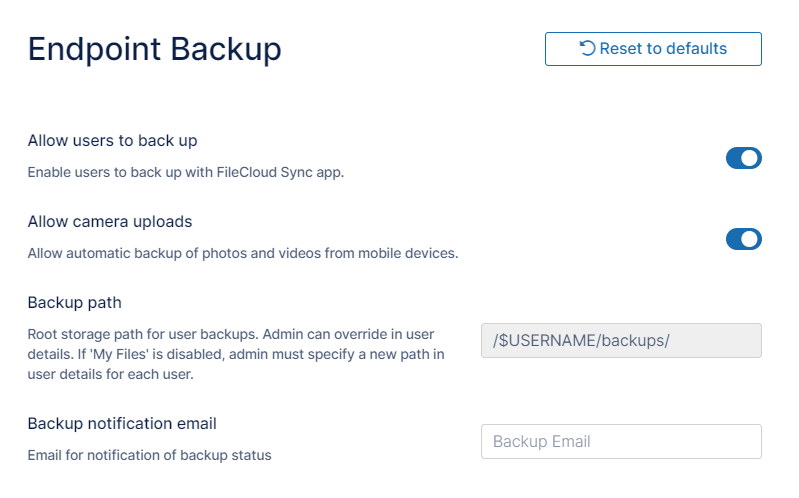Screen dimensions: 799x498
Task: Click the Backup path field
Action: (621, 340)
